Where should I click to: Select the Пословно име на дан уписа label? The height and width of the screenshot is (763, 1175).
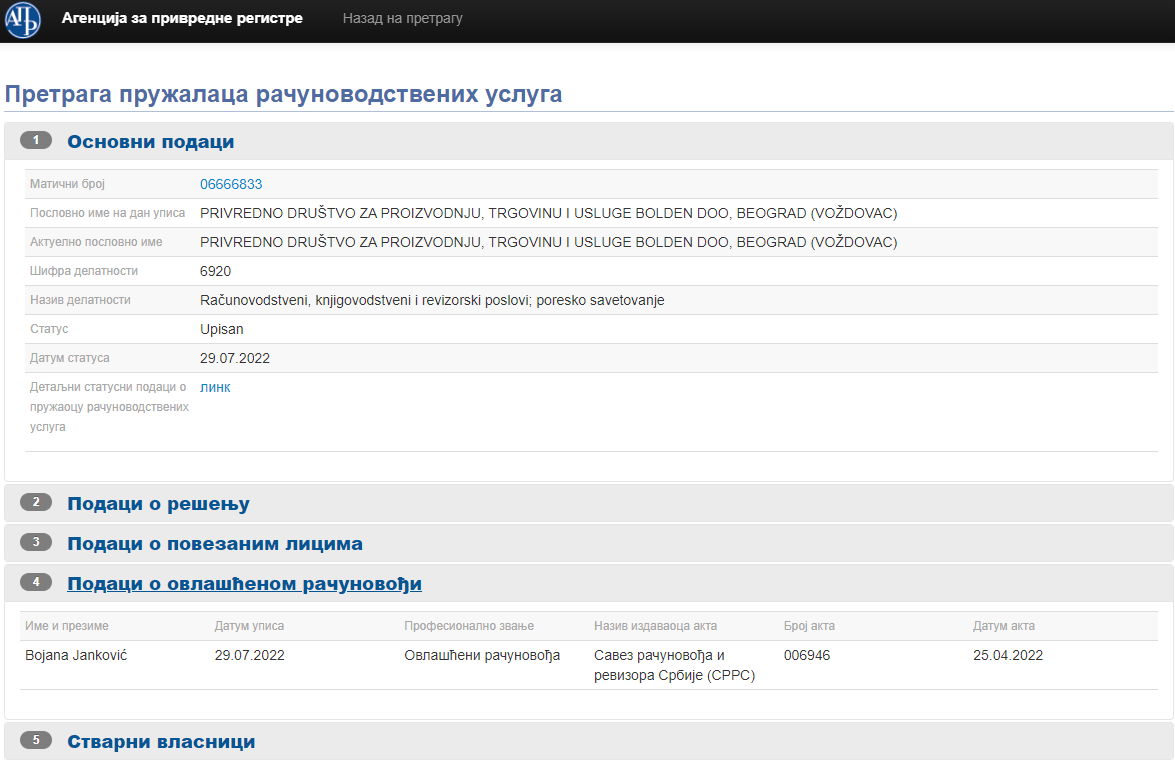tap(107, 213)
